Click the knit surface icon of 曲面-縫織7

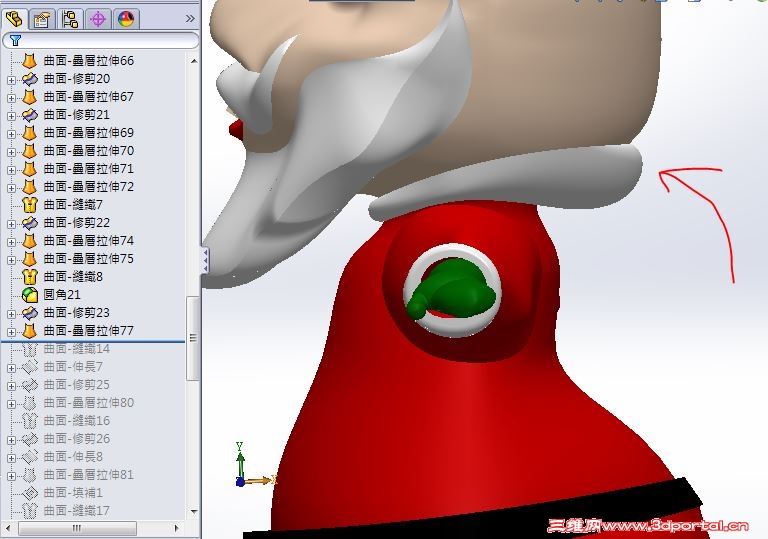[30, 205]
